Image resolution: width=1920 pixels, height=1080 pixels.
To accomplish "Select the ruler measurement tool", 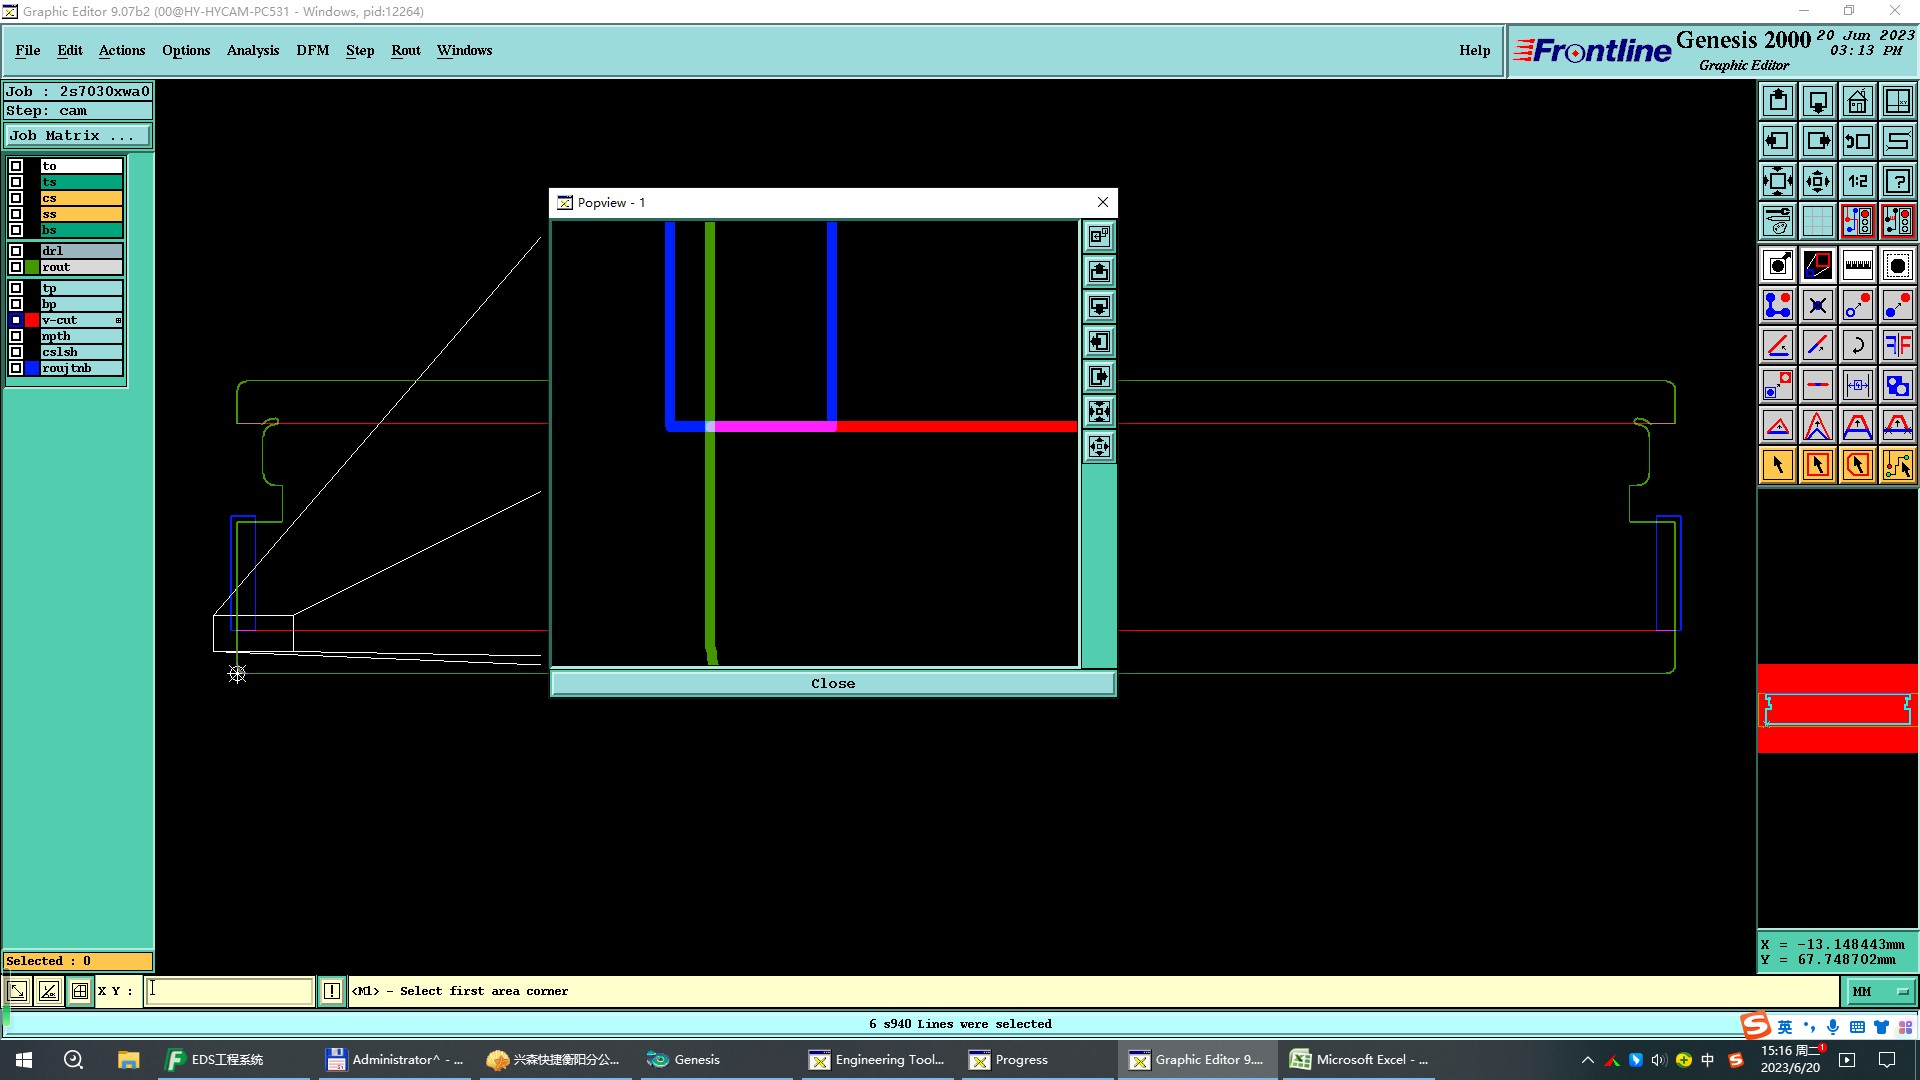I will 1857,265.
